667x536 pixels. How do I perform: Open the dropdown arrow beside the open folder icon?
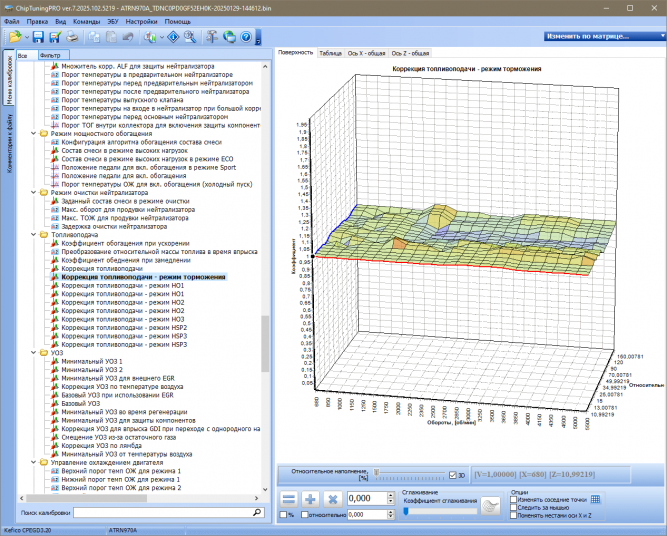coord(26,37)
